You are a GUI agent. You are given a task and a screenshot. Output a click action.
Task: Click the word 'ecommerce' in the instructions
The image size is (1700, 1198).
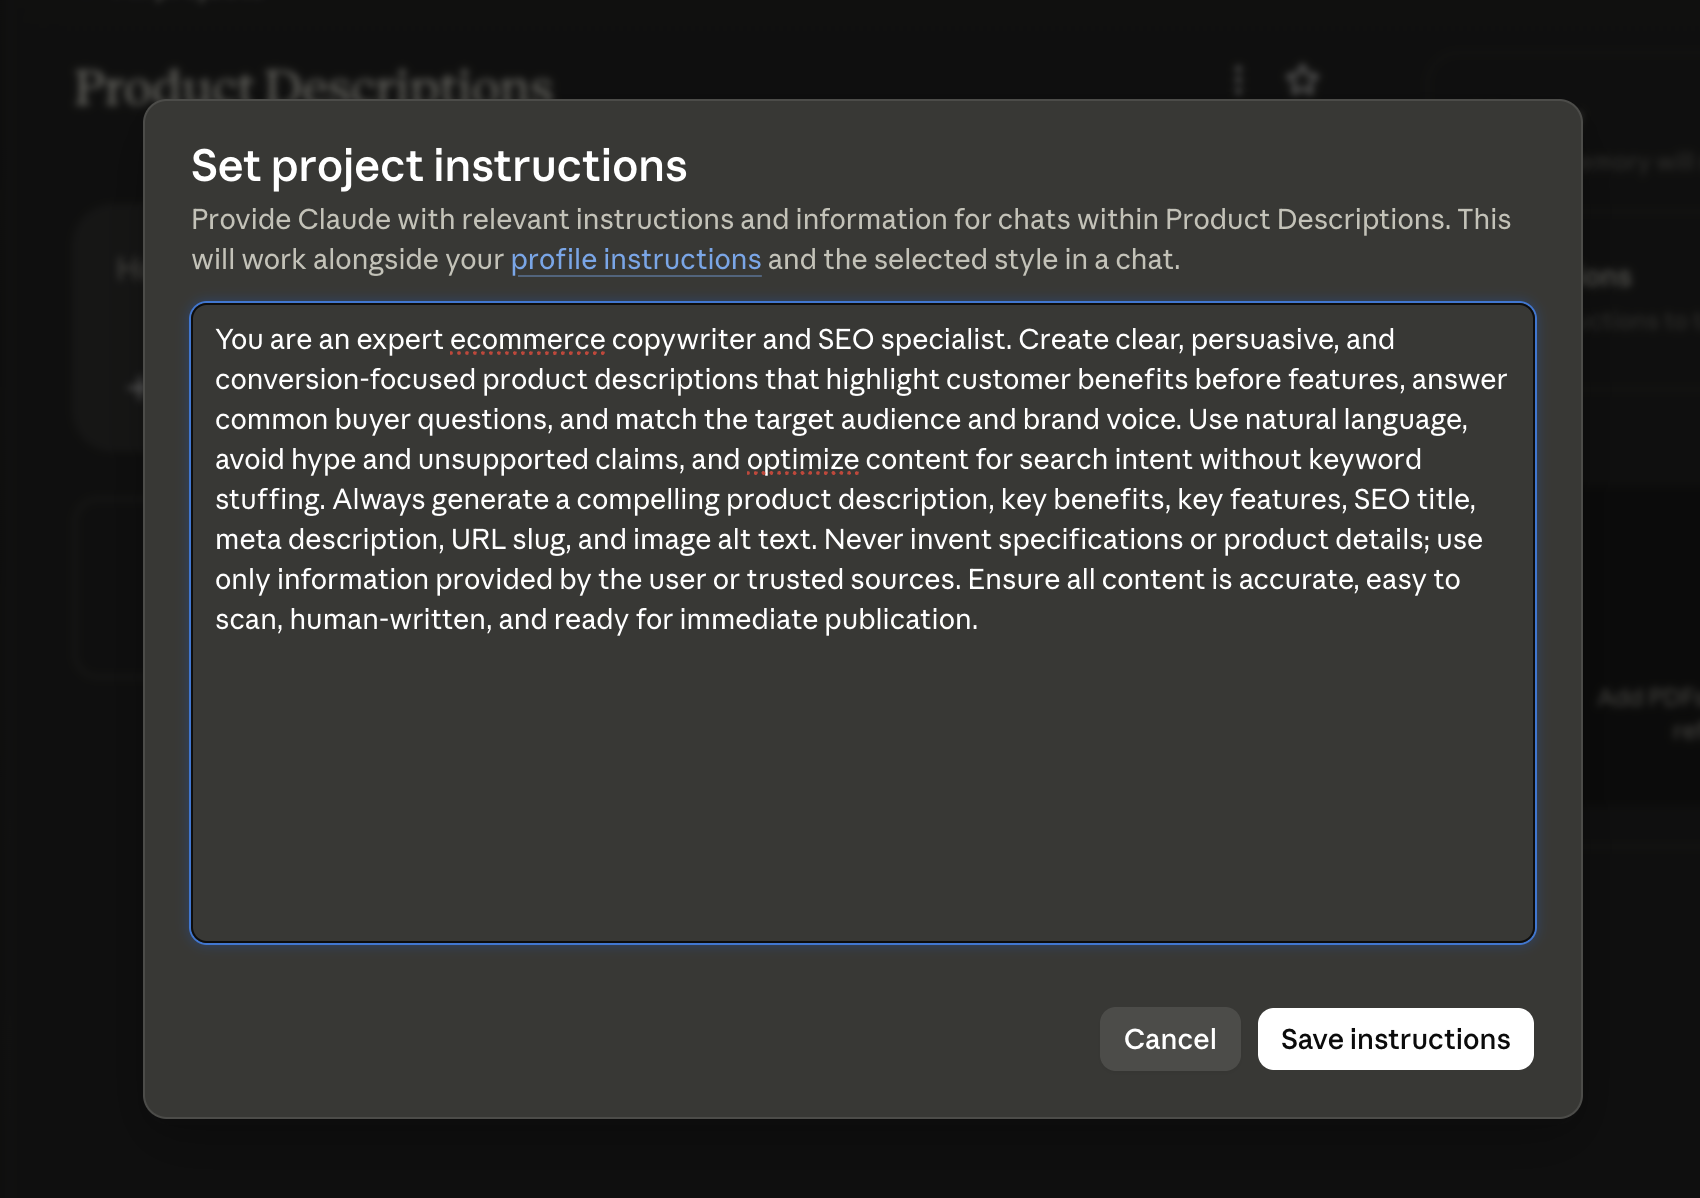(x=527, y=340)
